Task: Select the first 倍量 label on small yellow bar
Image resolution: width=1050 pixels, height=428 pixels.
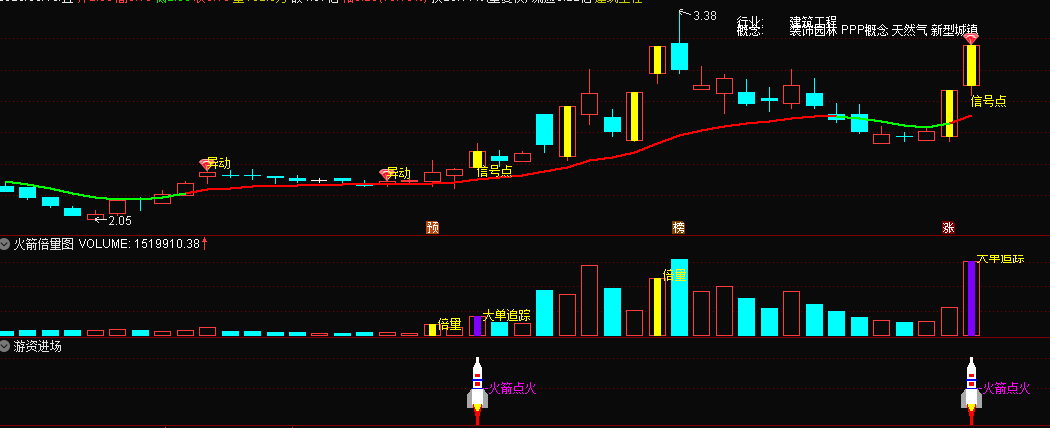Action: (x=449, y=325)
